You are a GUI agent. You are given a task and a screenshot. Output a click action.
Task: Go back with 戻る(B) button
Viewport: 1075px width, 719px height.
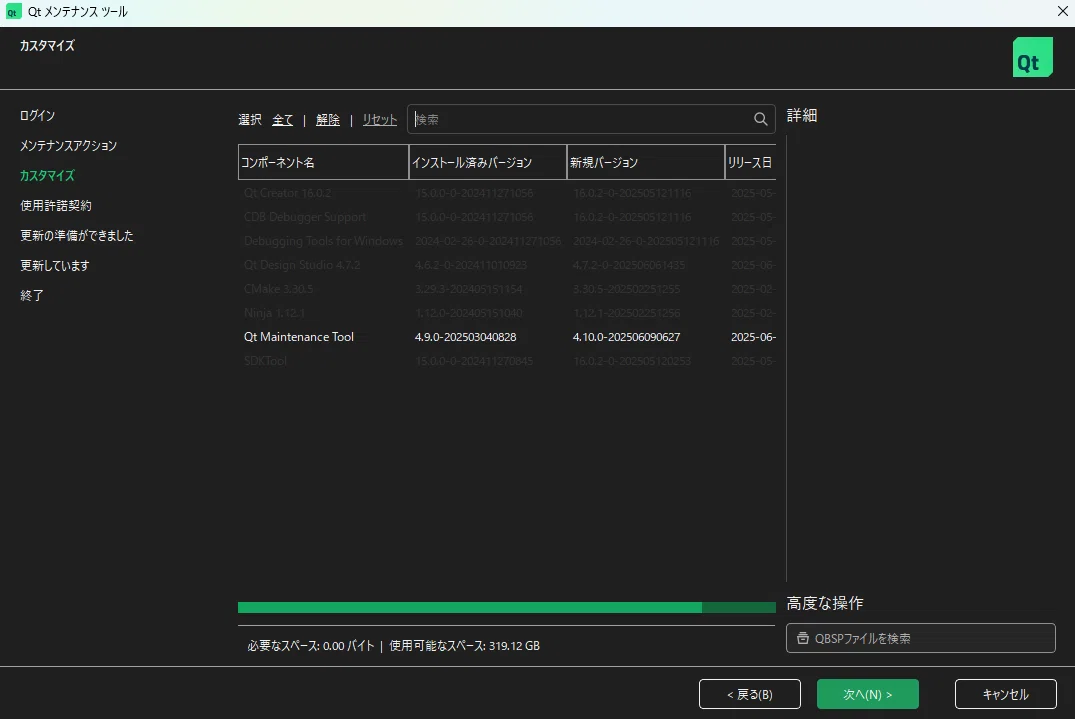(x=750, y=694)
